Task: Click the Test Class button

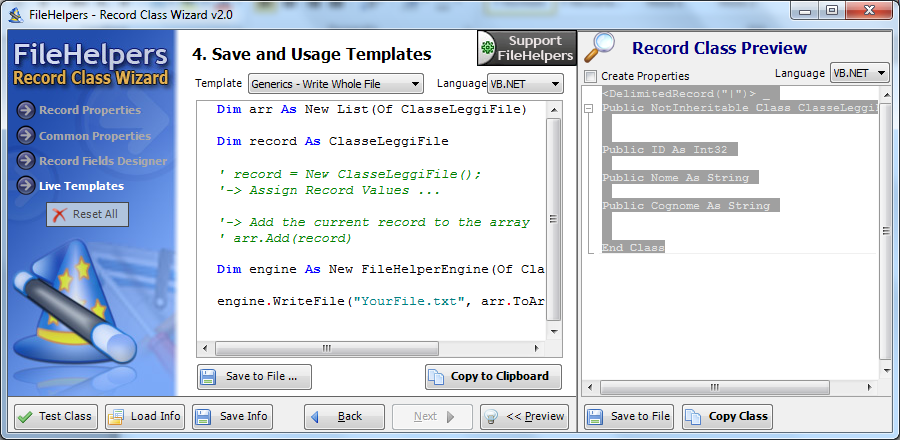Action: pos(56,416)
